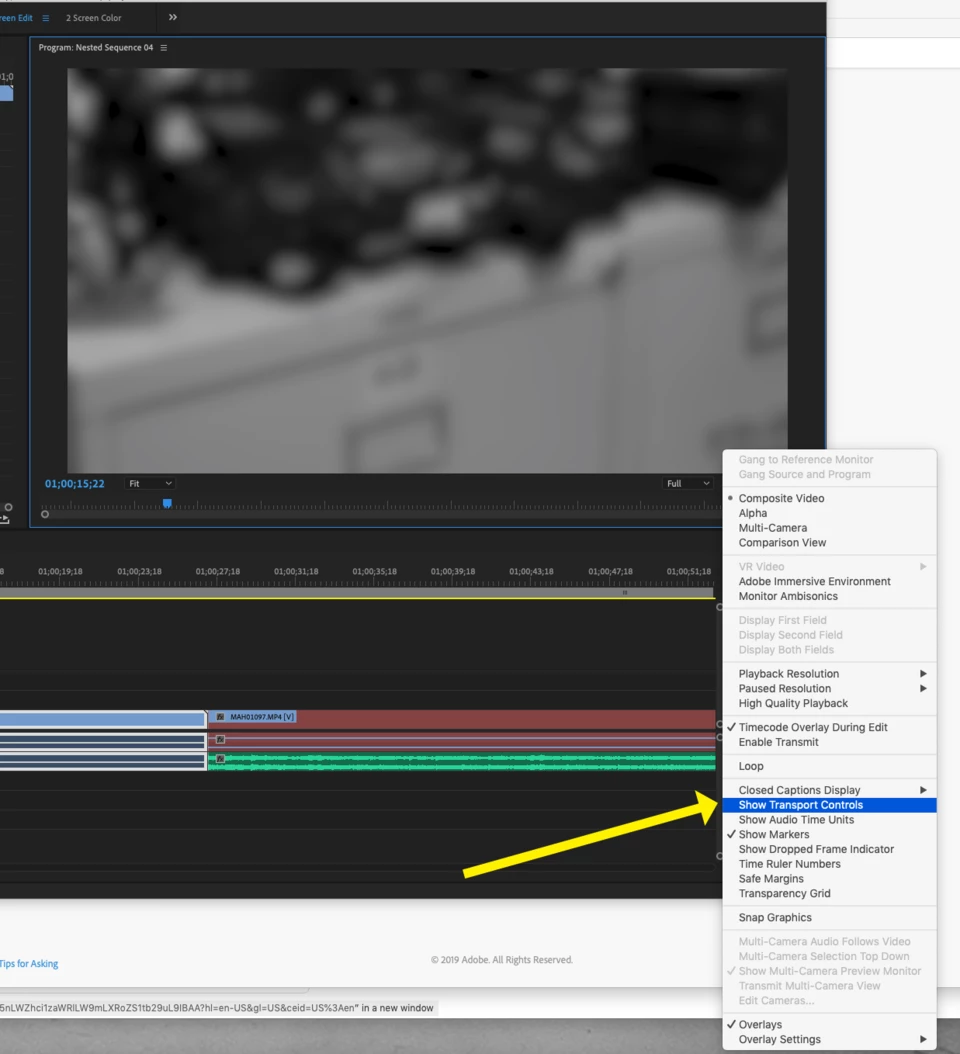Viewport: 960px width, 1054px height.
Task: Click the fx badge on the green audio clip
Action: click(x=220, y=759)
